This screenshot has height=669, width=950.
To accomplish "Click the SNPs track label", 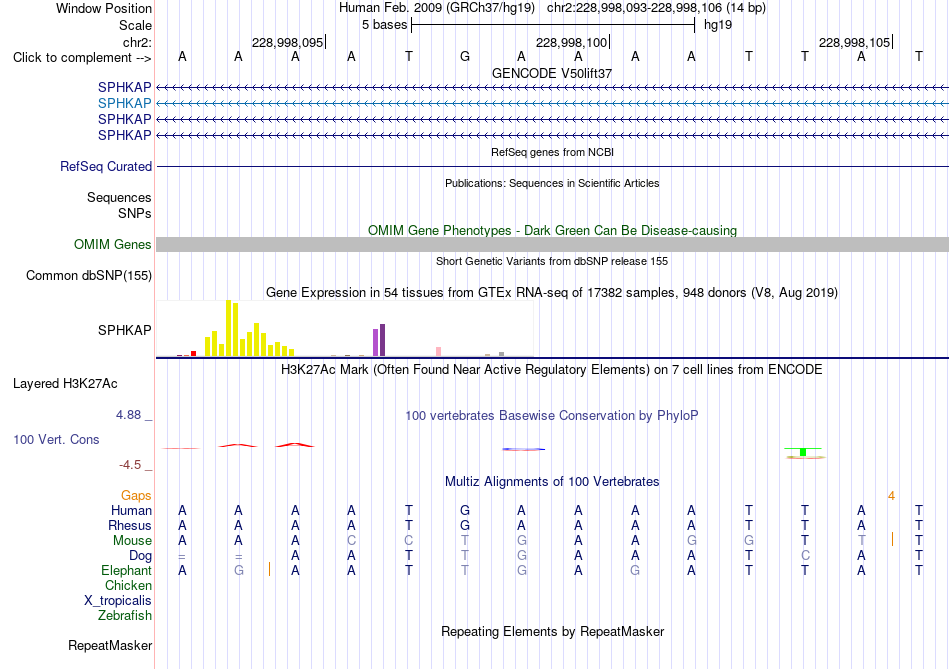I will click(135, 213).
